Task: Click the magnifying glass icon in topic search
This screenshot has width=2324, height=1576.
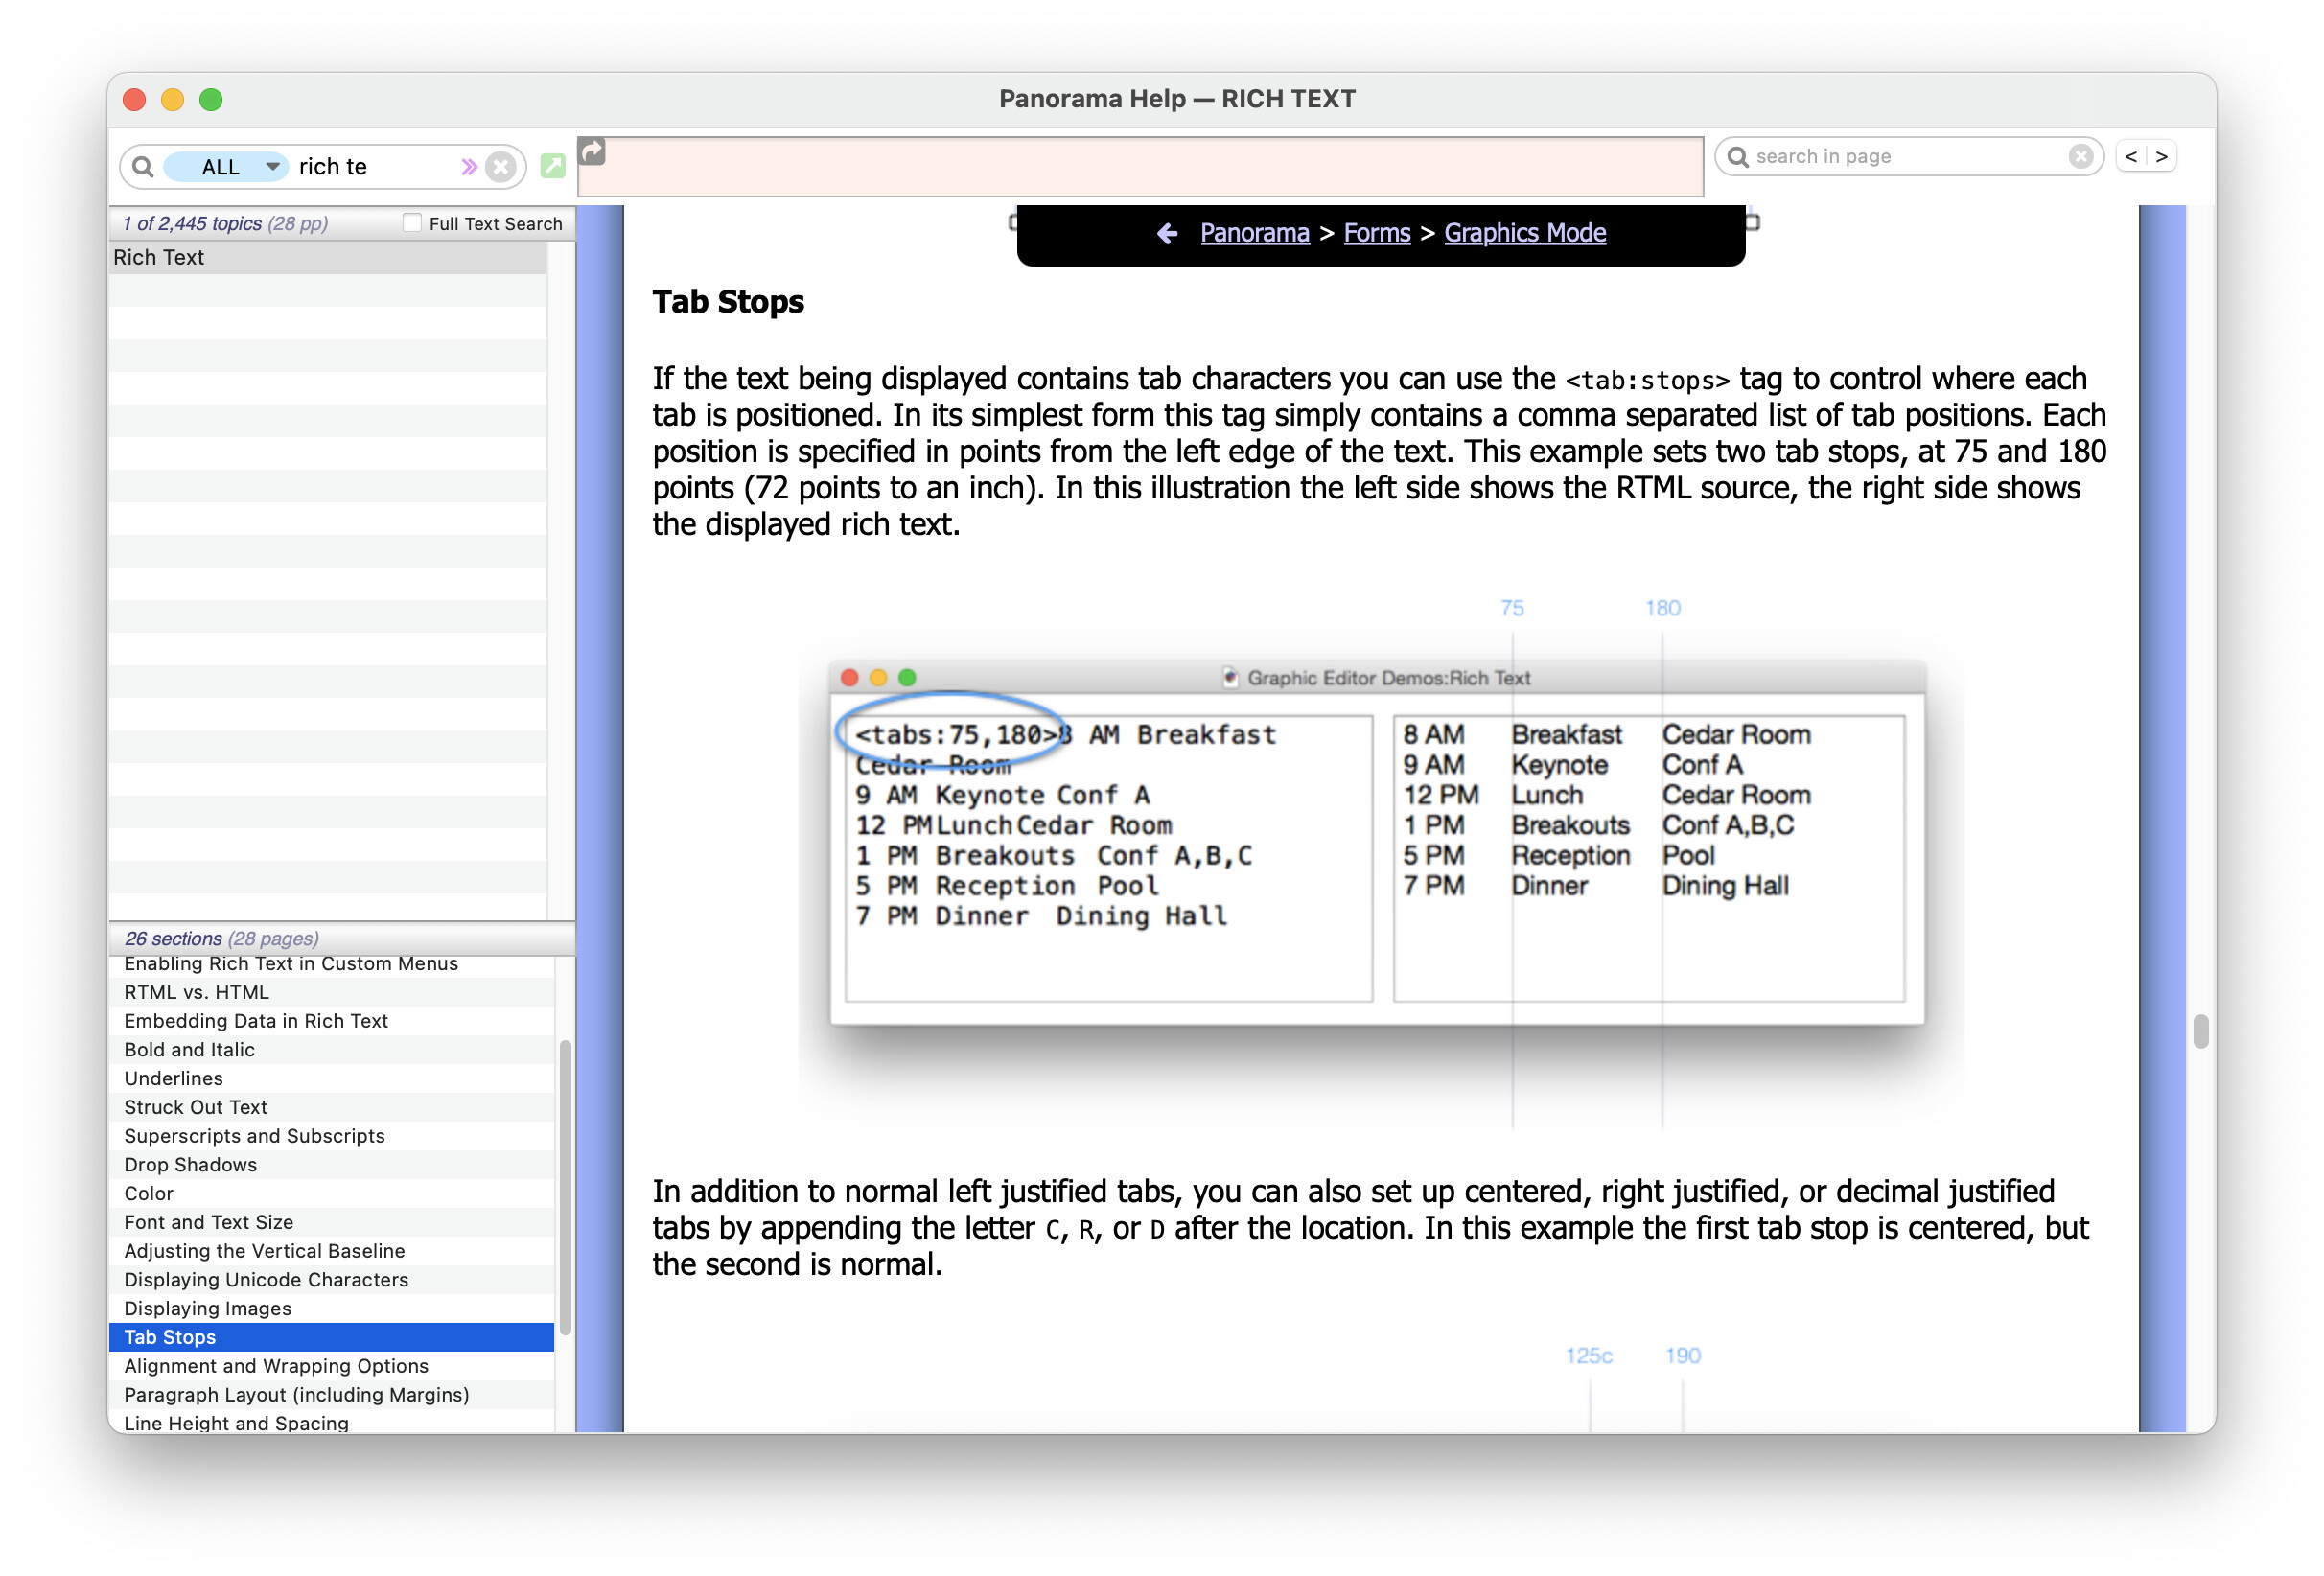Action: coord(143,166)
